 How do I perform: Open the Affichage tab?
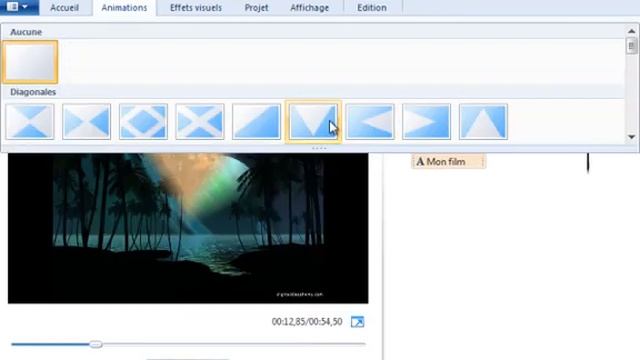click(x=309, y=8)
